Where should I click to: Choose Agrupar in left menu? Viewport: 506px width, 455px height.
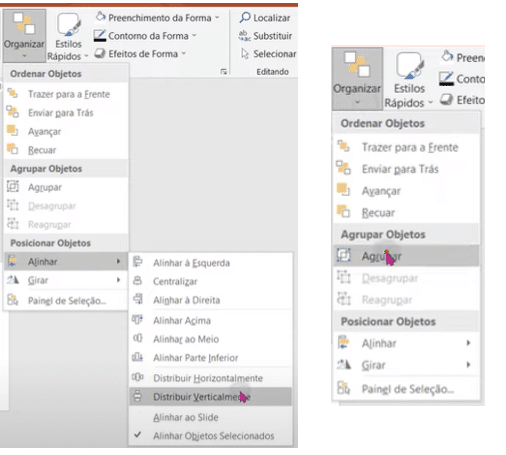click(66, 187)
